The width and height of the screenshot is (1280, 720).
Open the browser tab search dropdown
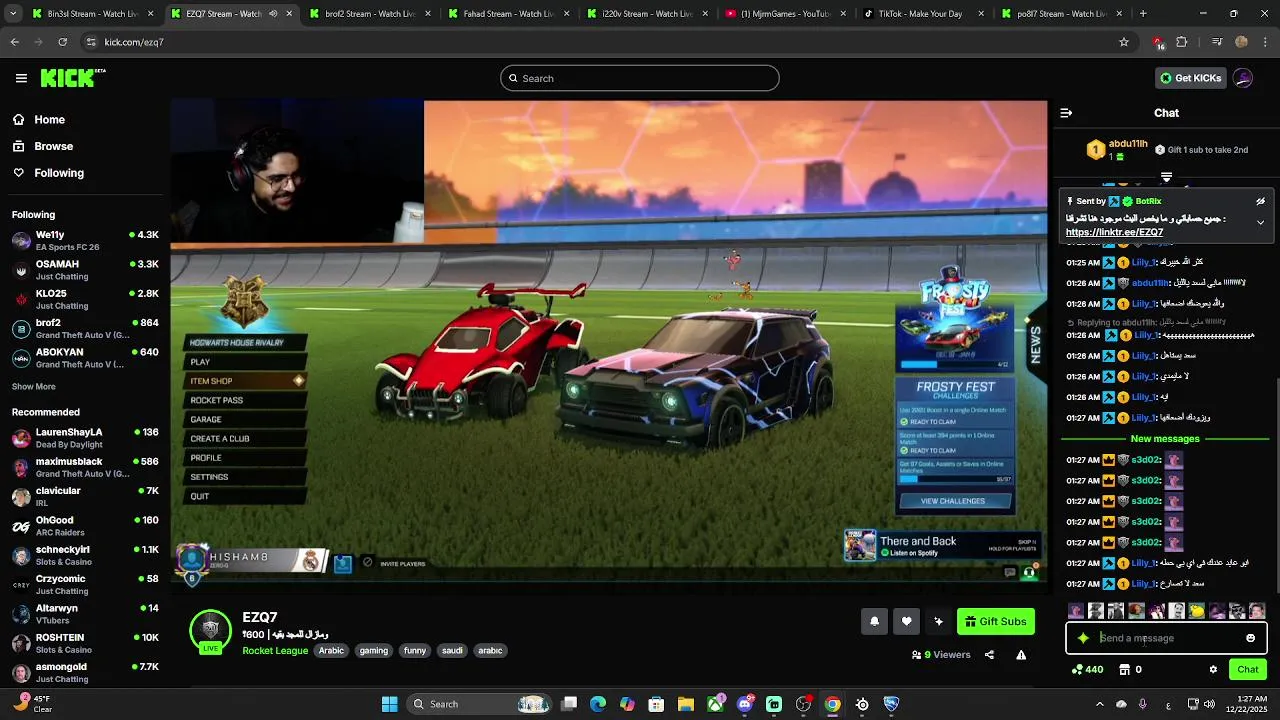pyautogui.click(x=14, y=14)
